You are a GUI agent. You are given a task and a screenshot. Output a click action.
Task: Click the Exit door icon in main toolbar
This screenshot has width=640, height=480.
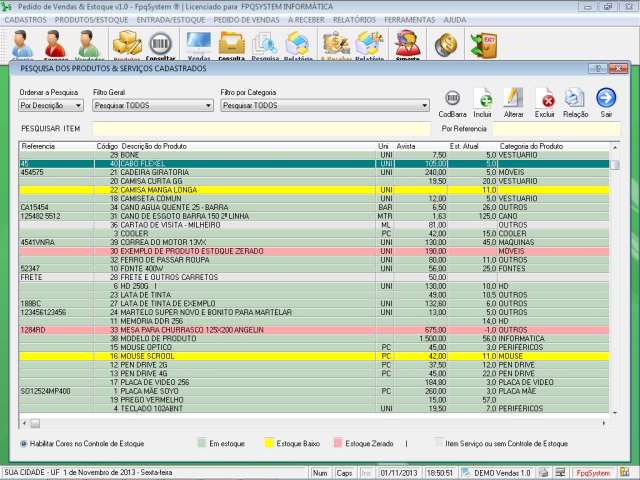pos(484,45)
